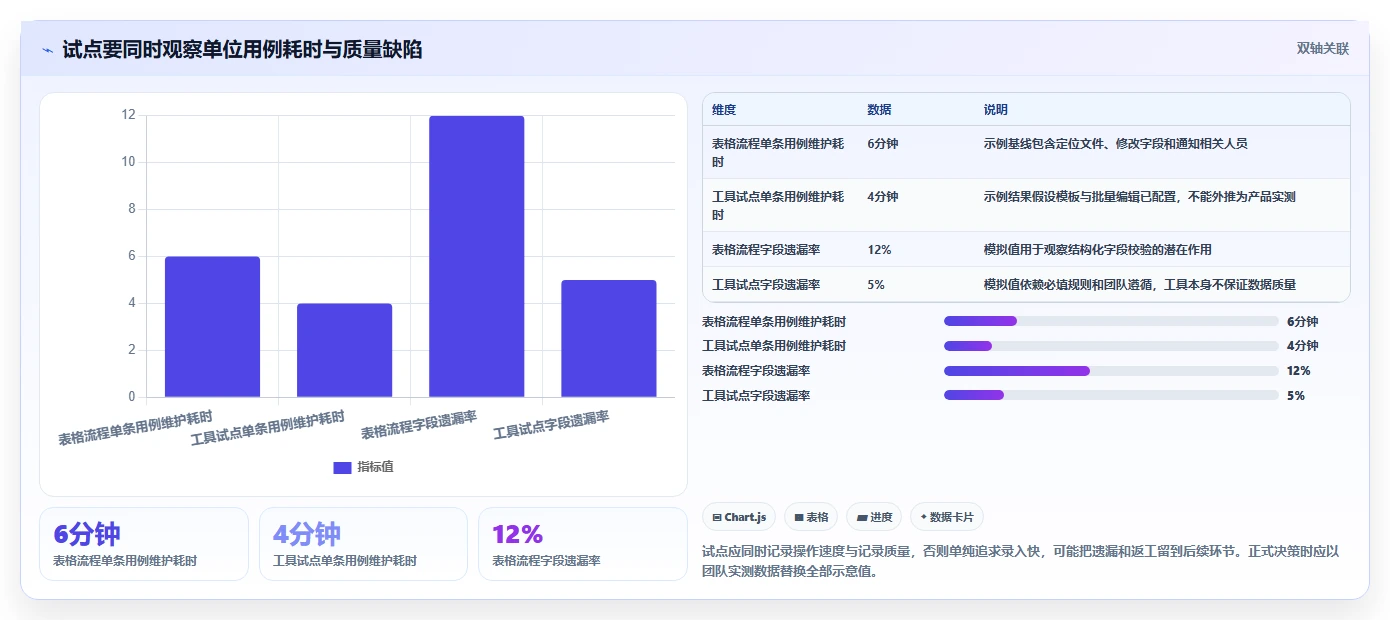Click the 工具试点单条用例维护耗时 chart bar
Screen dimensions: 1390x620
(x=344, y=350)
